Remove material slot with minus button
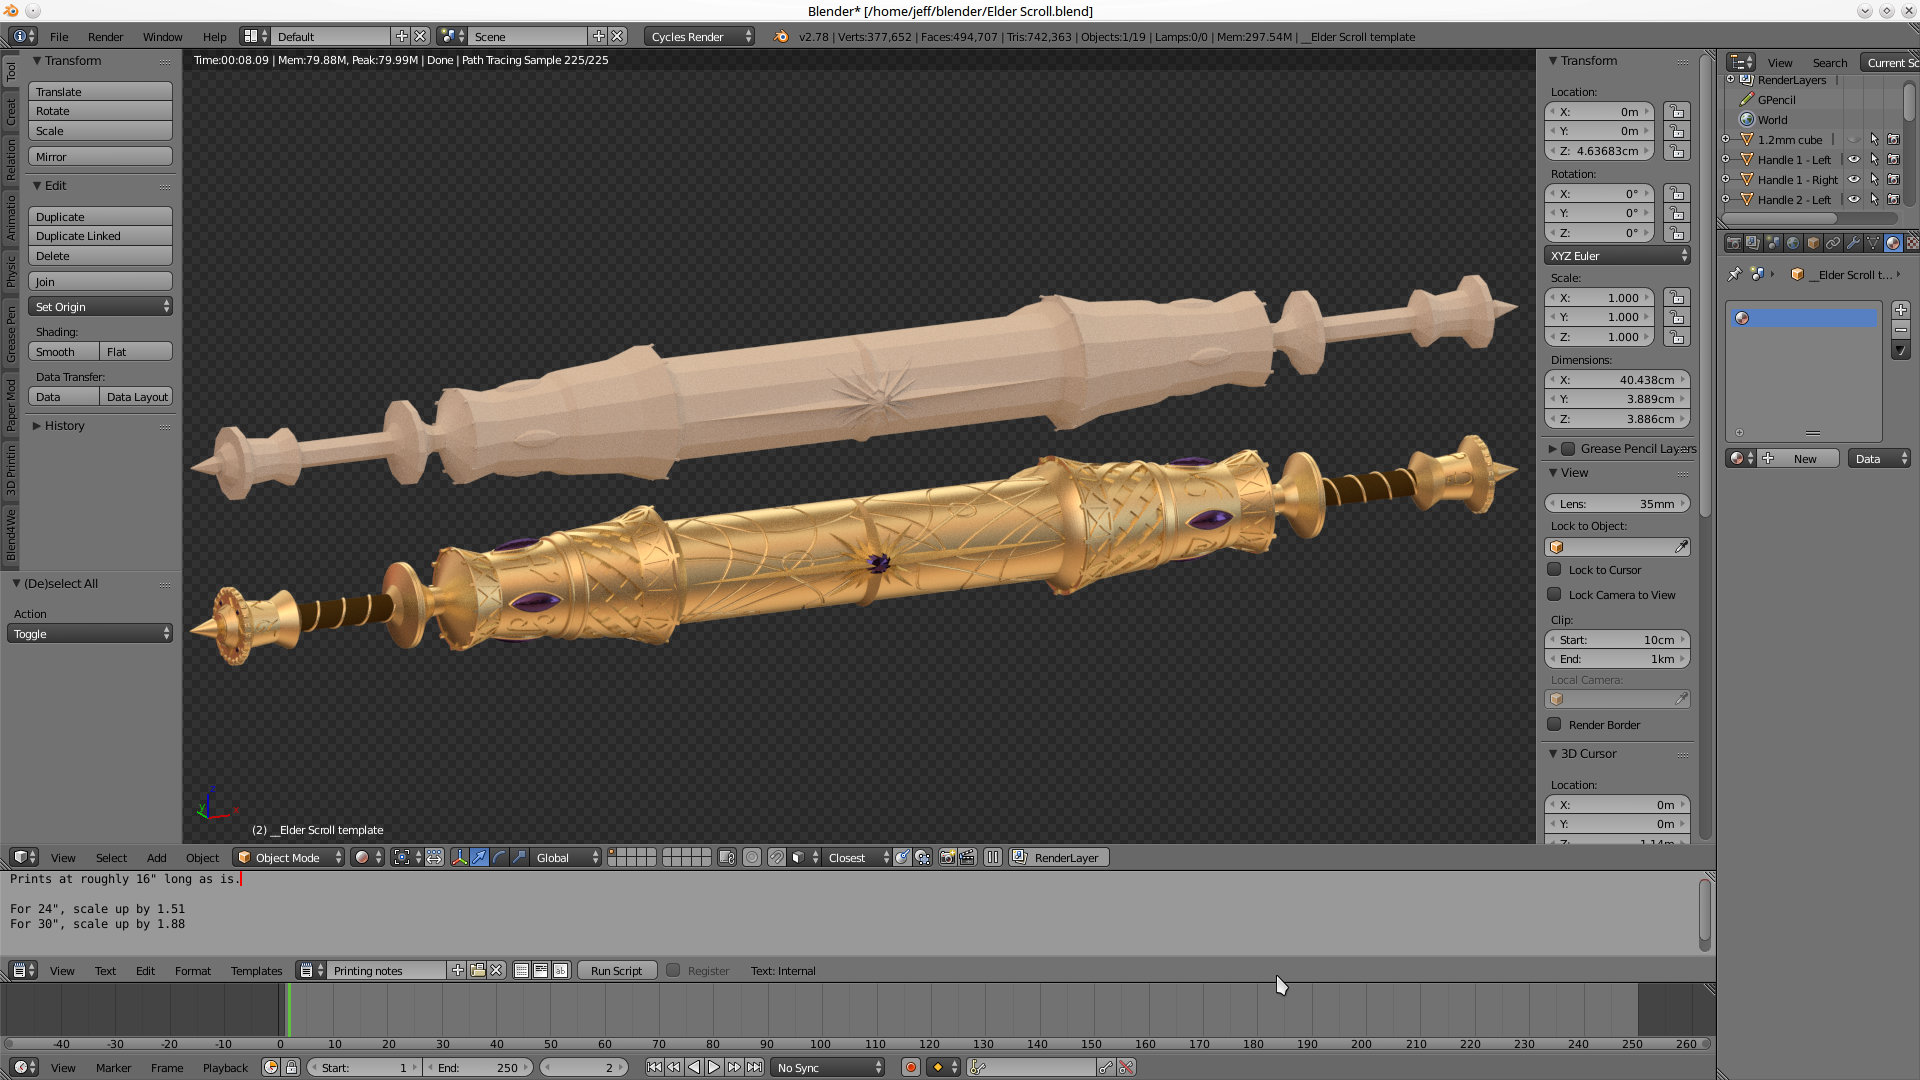The width and height of the screenshot is (1920, 1080). pyautogui.click(x=1901, y=330)
